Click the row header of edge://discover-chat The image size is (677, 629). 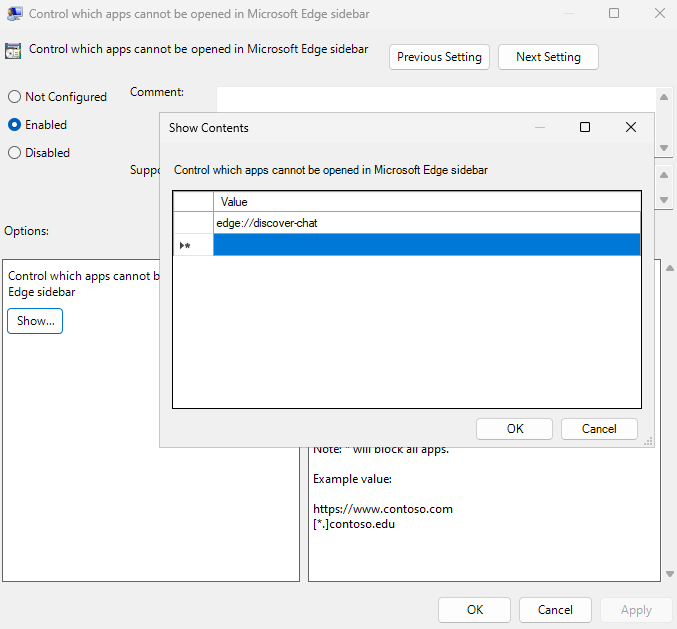pos(193,223)
